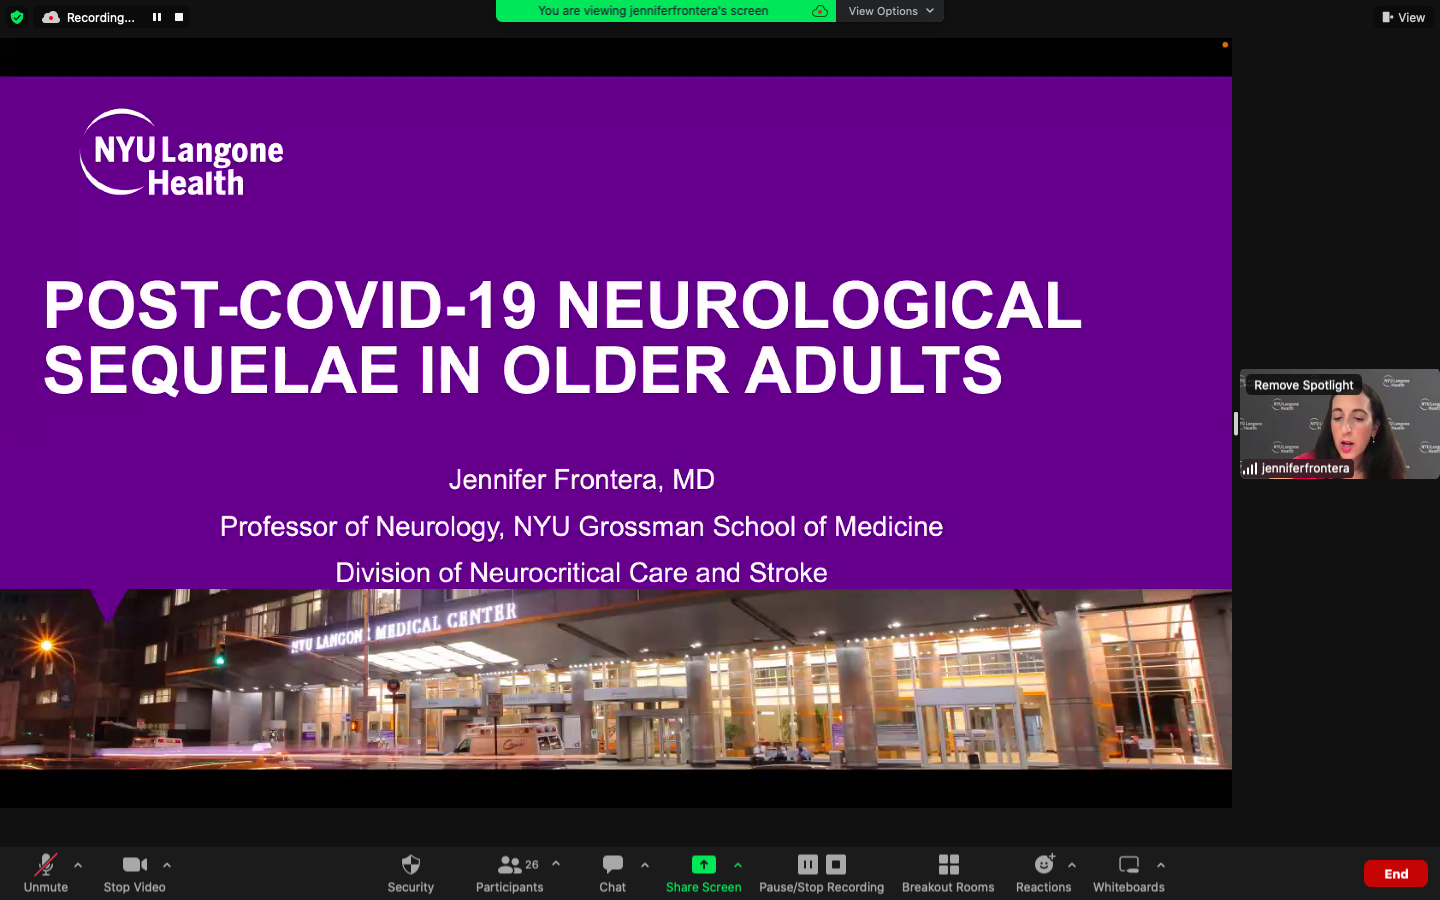Click the "You are viewing jenniferfrontera's screen" banner
This screenshot has height=900, width=1440.
point(653,11)
